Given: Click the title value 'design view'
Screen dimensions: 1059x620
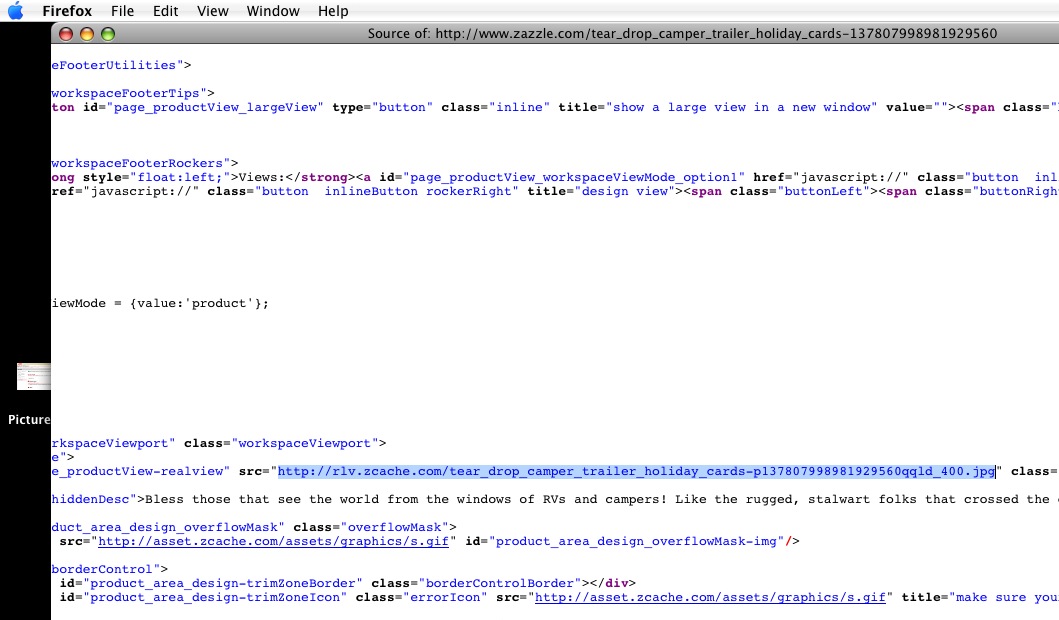Looking at the screenshot, I should coord(625,192).
